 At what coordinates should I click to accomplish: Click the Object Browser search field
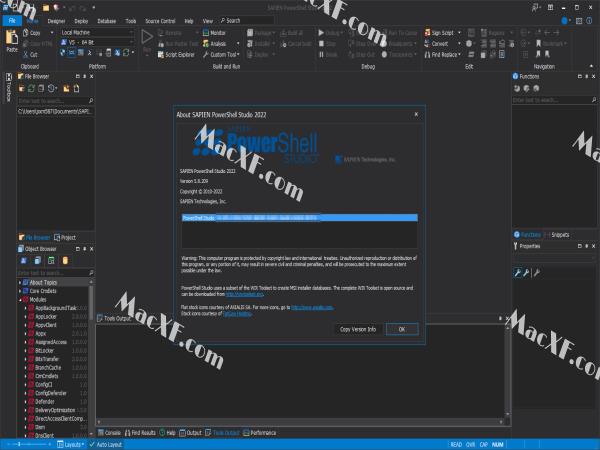point(55,273)
